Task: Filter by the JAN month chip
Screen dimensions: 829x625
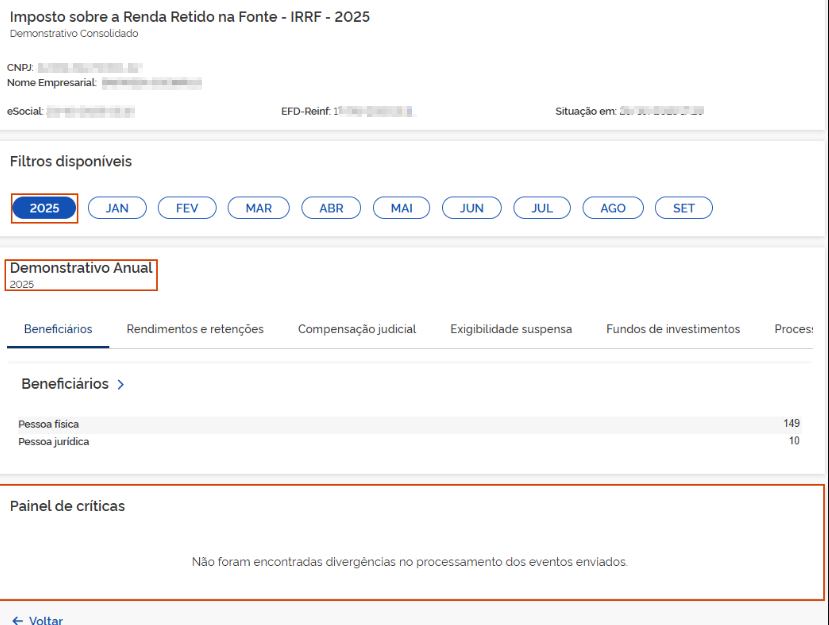Action: click(x=117, y=208)
